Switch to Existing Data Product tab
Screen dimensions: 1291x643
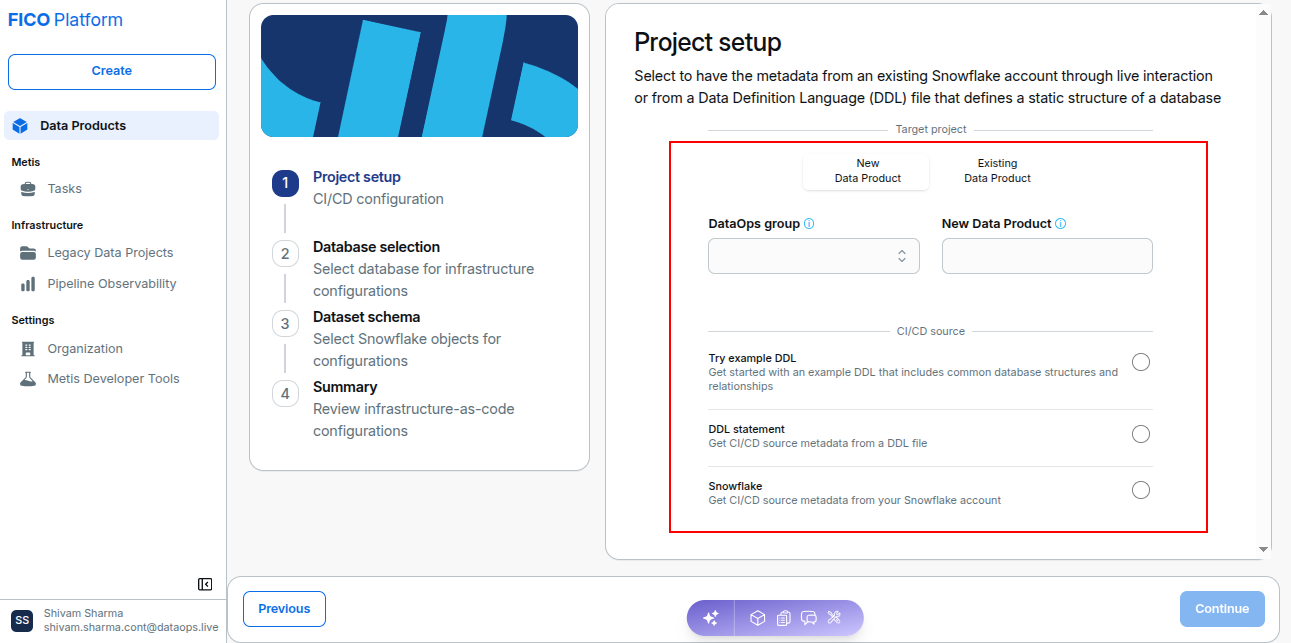click(x=997, y=171)
